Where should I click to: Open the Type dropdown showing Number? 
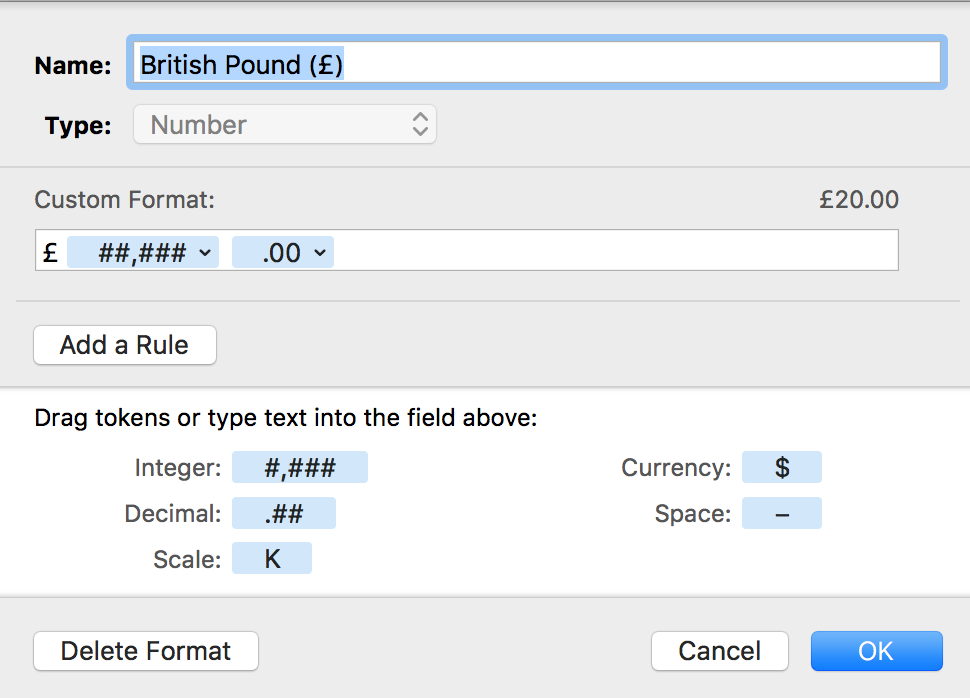tap(285, 125)
